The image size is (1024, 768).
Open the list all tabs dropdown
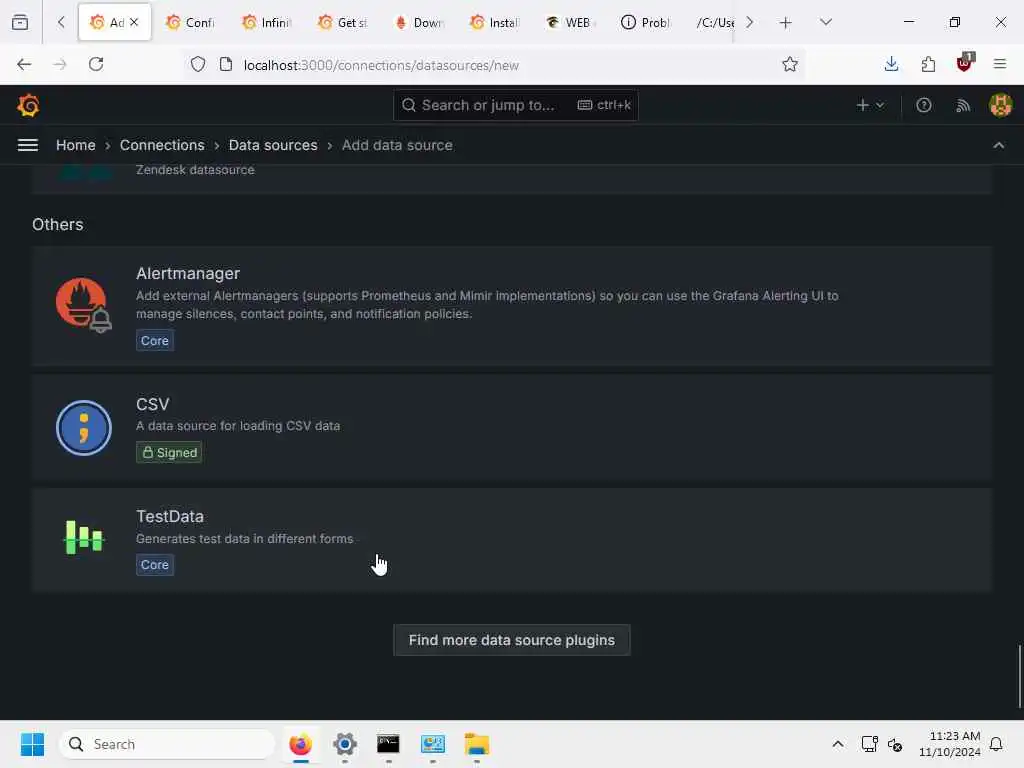[x=825, y=22]
